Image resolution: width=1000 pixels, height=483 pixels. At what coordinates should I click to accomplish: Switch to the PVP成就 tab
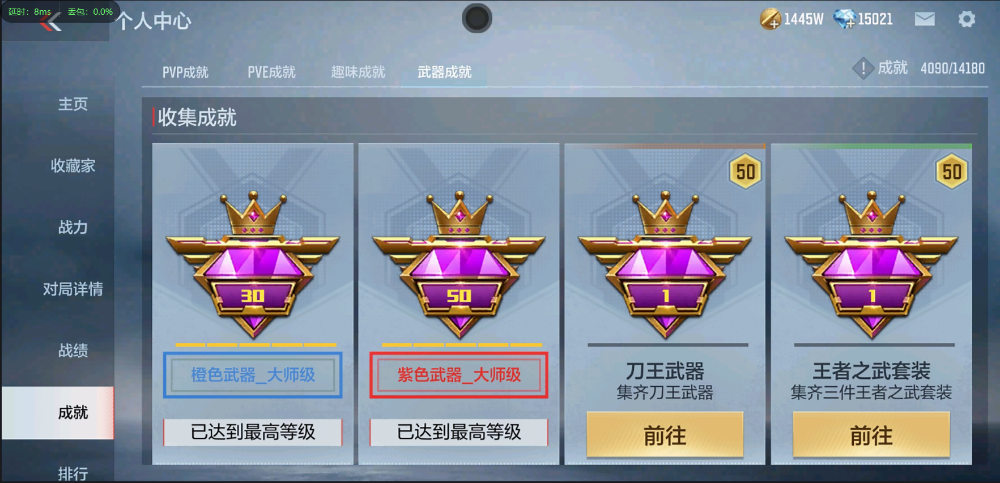click(186, 72)
